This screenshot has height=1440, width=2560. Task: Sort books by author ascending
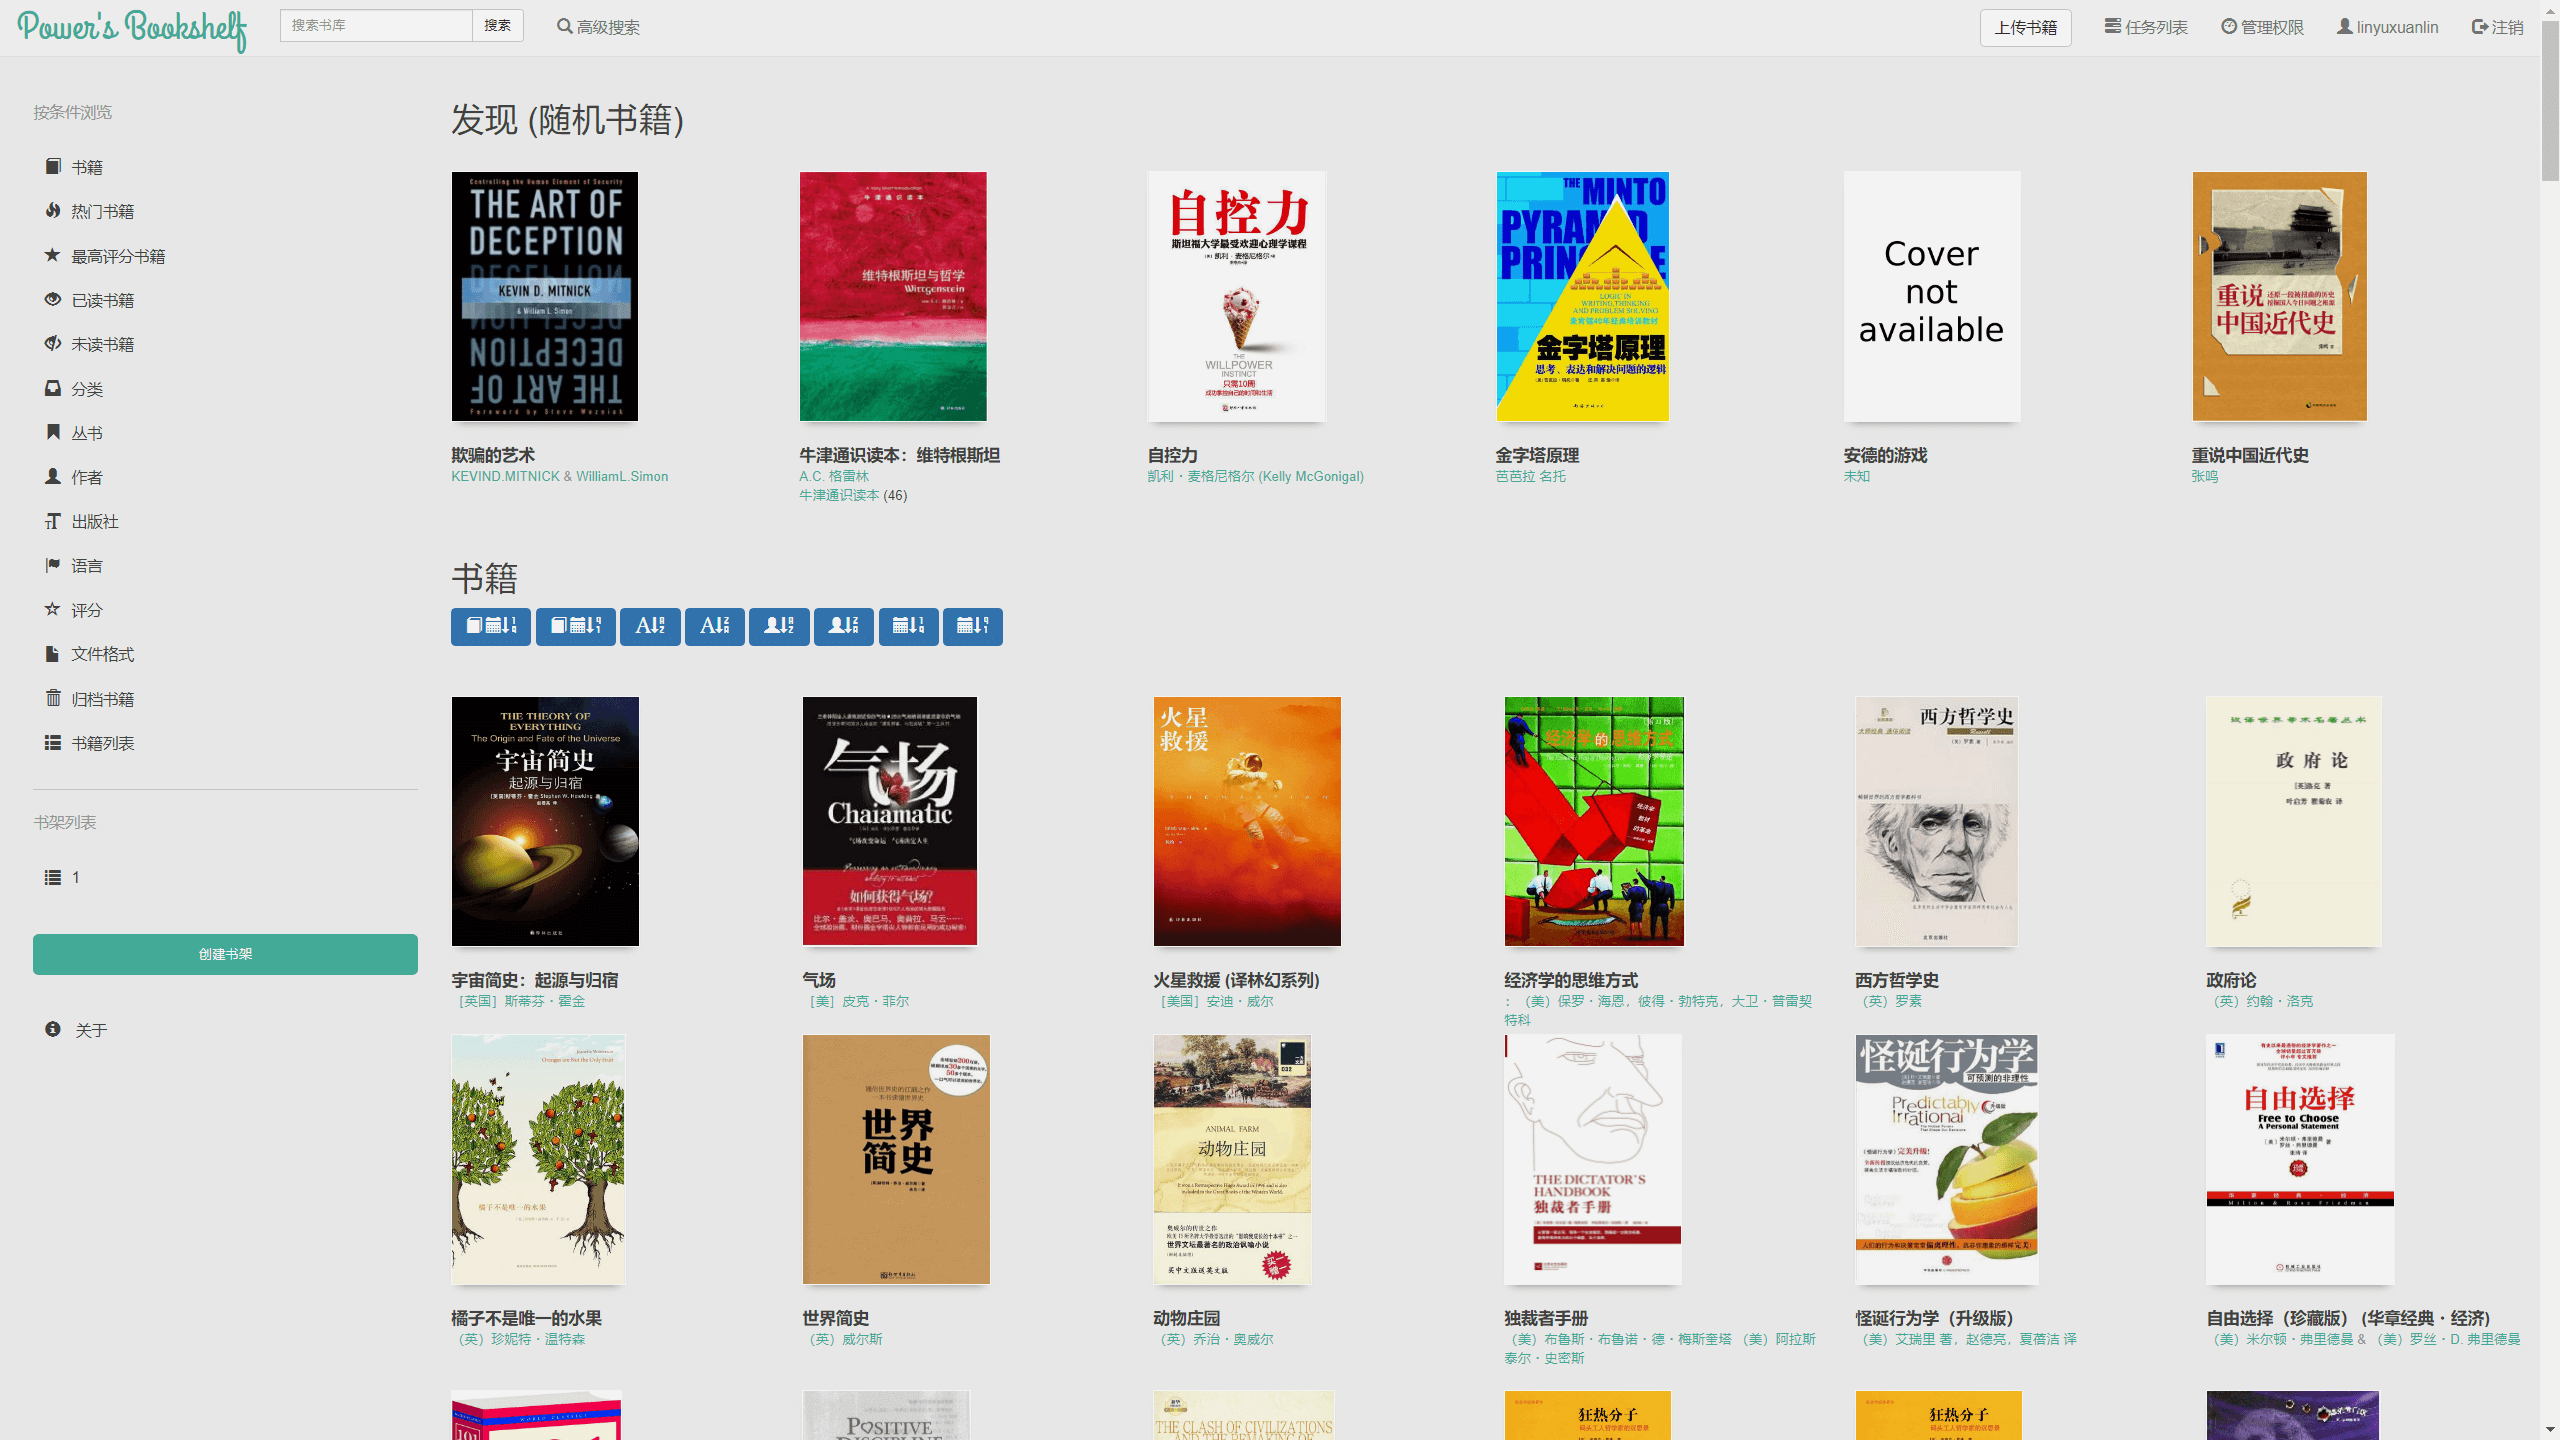tap(779, 627)
